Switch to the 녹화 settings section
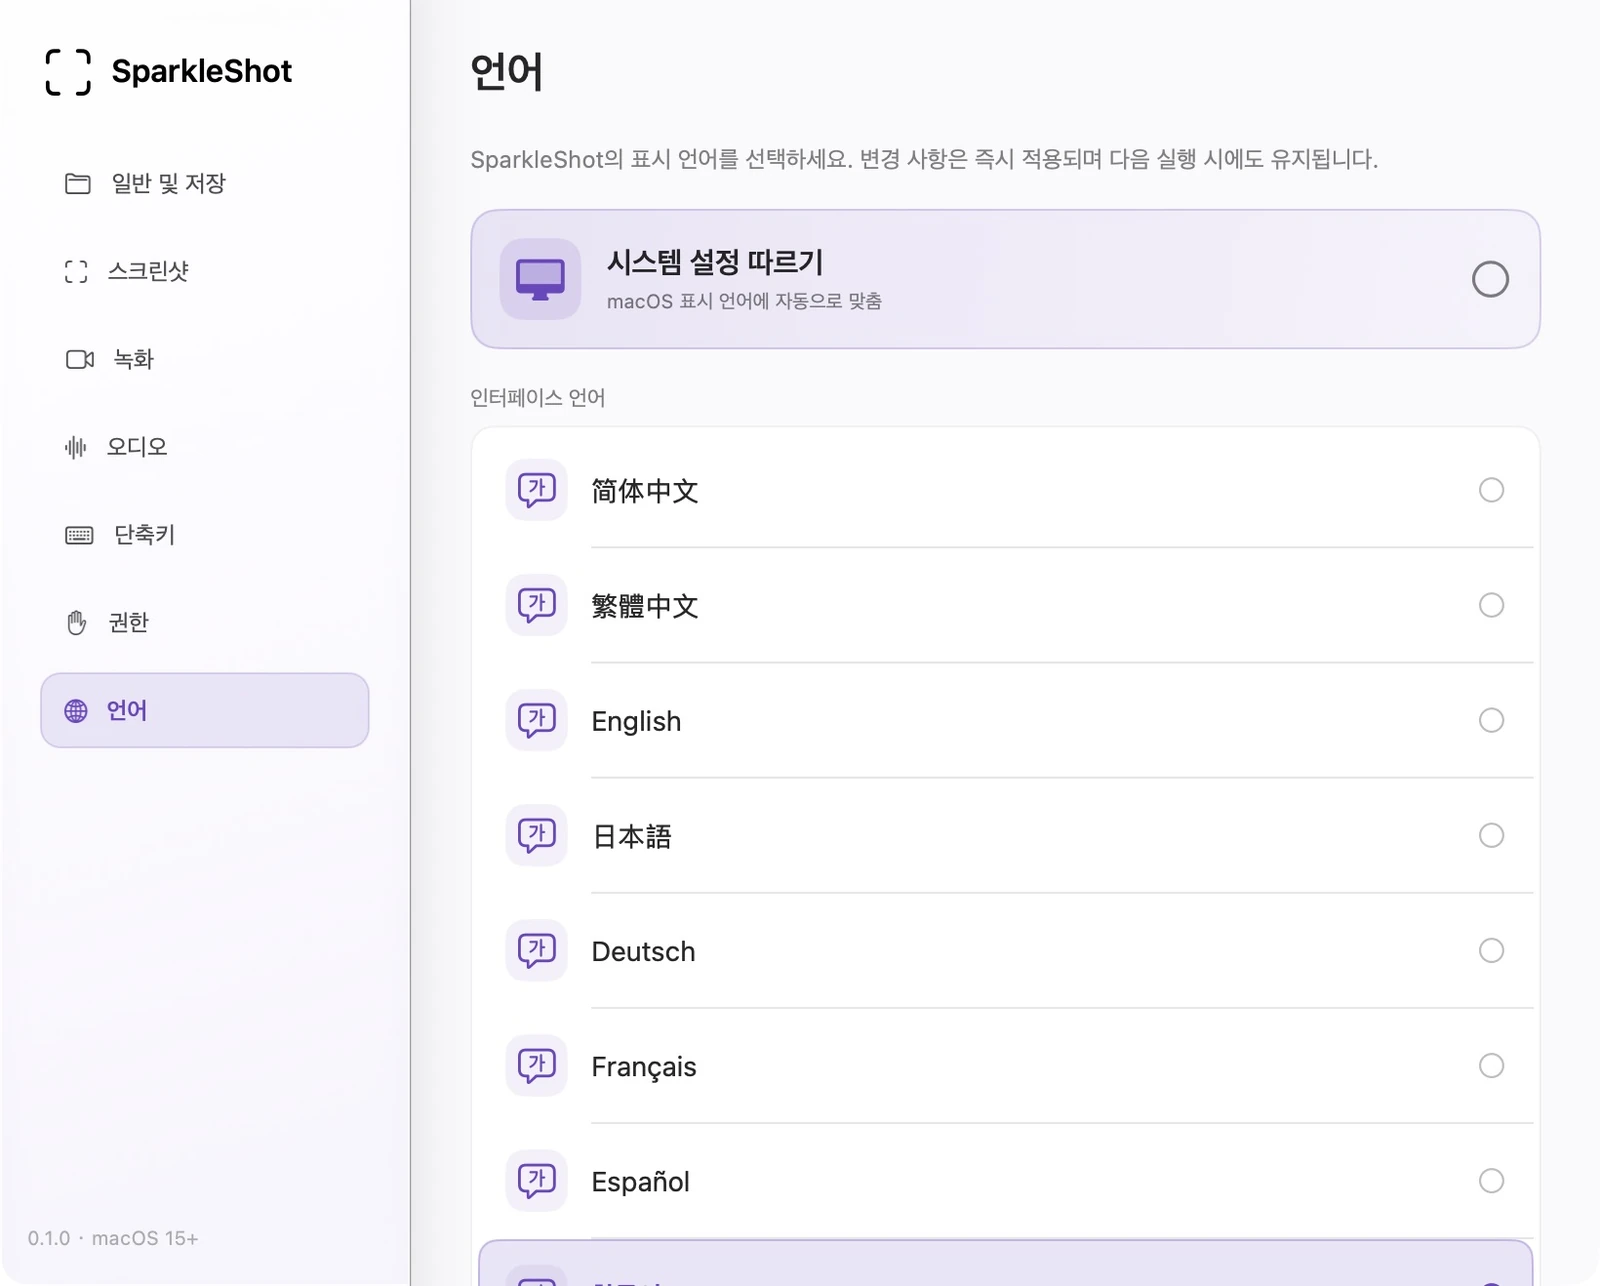The width and height of the screenshot is (1600, 1286). click(x=205, y=359)
